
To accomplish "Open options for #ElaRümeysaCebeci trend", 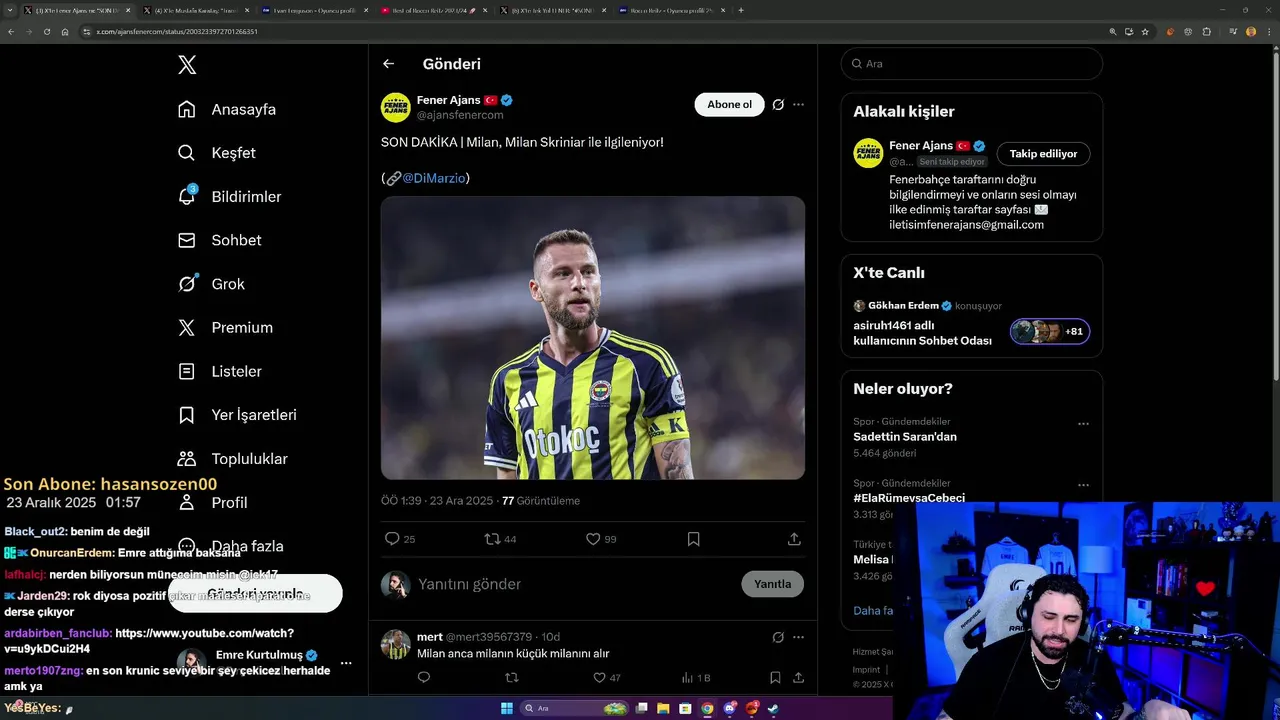I will (x=1083, y=485).
